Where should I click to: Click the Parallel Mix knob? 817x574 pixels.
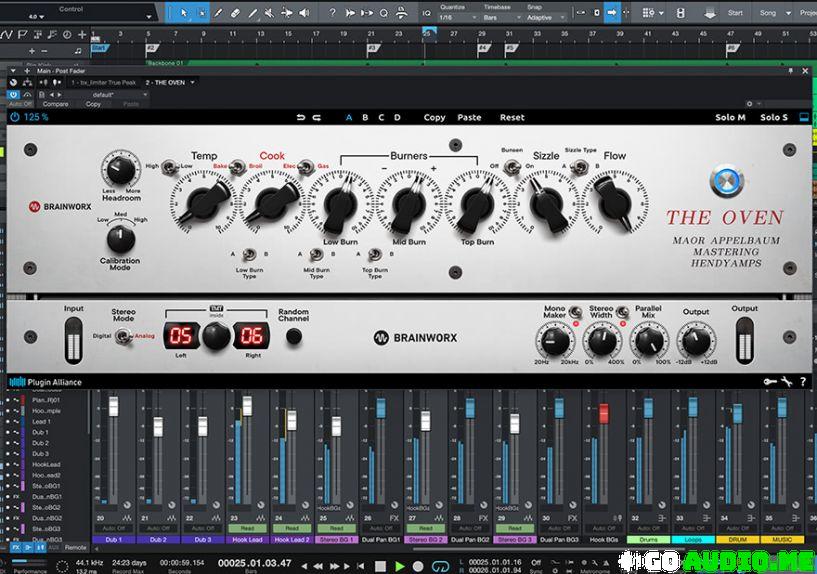tap(650, 341)
